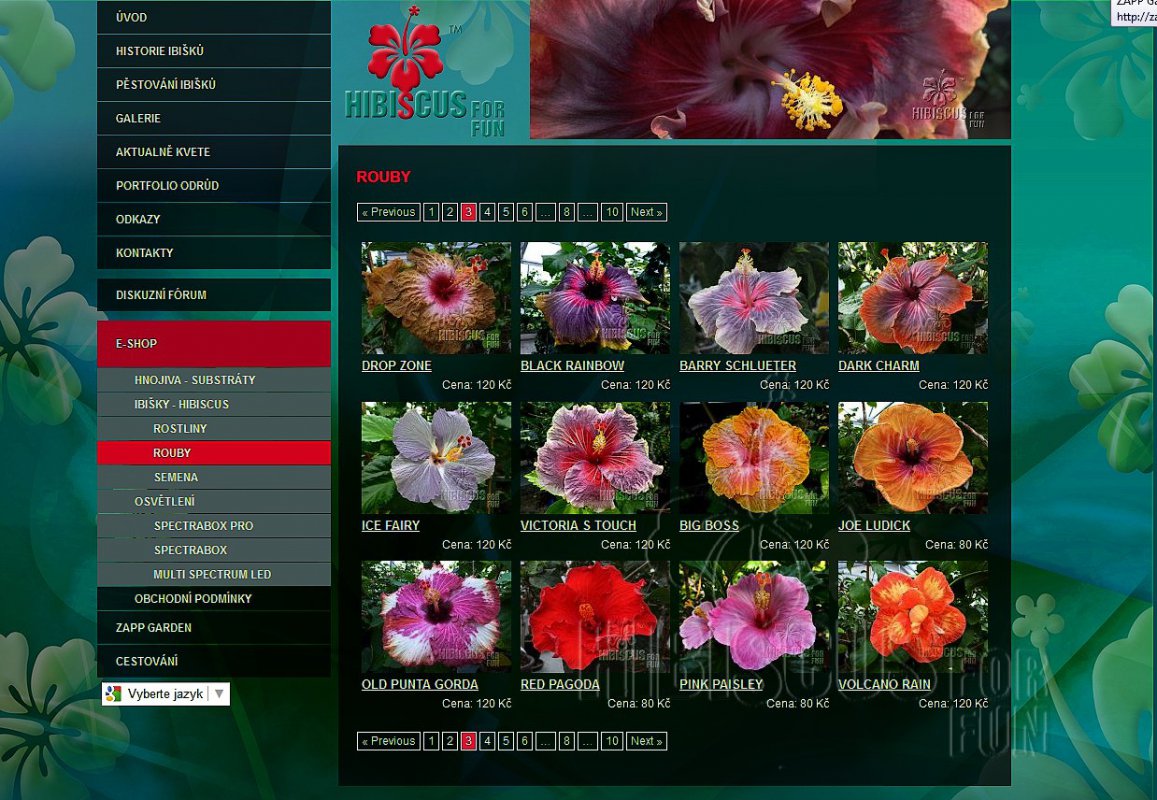Image resolution: width=1157 pixels, height=800 pixels.
Task: Open VOLCANO RAIN product thumbnail
Action: click(x=913, y=617)
